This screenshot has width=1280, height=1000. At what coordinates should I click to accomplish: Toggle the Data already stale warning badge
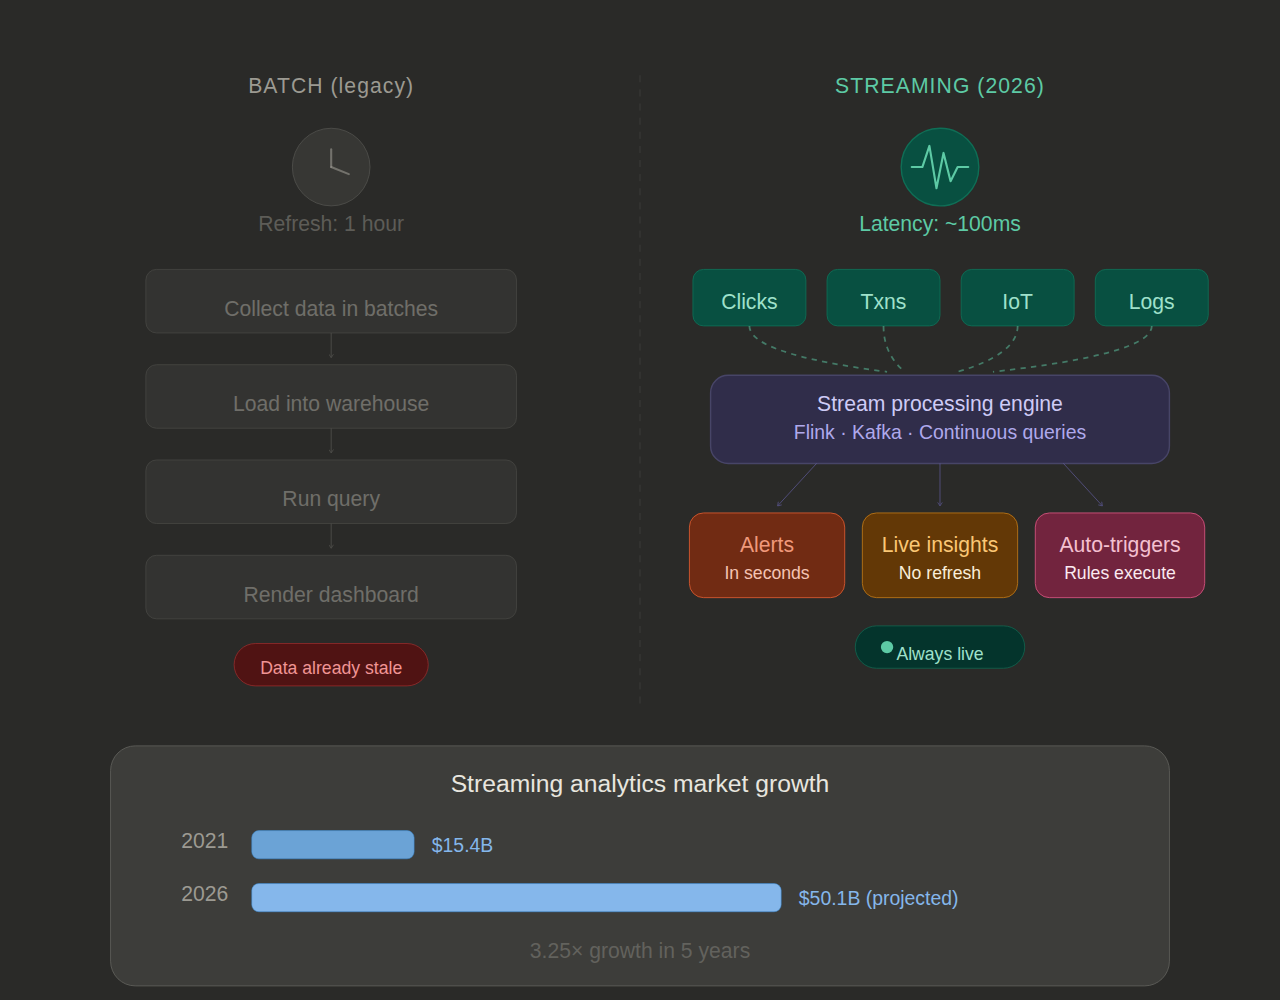(331, 665)
